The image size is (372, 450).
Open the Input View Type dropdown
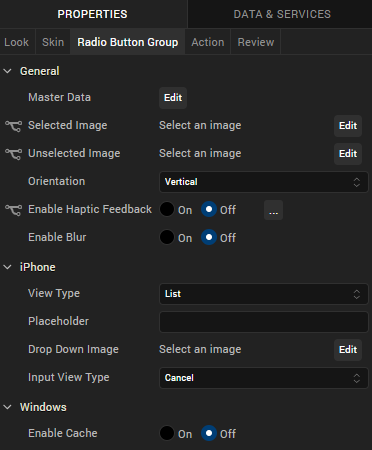264,378
